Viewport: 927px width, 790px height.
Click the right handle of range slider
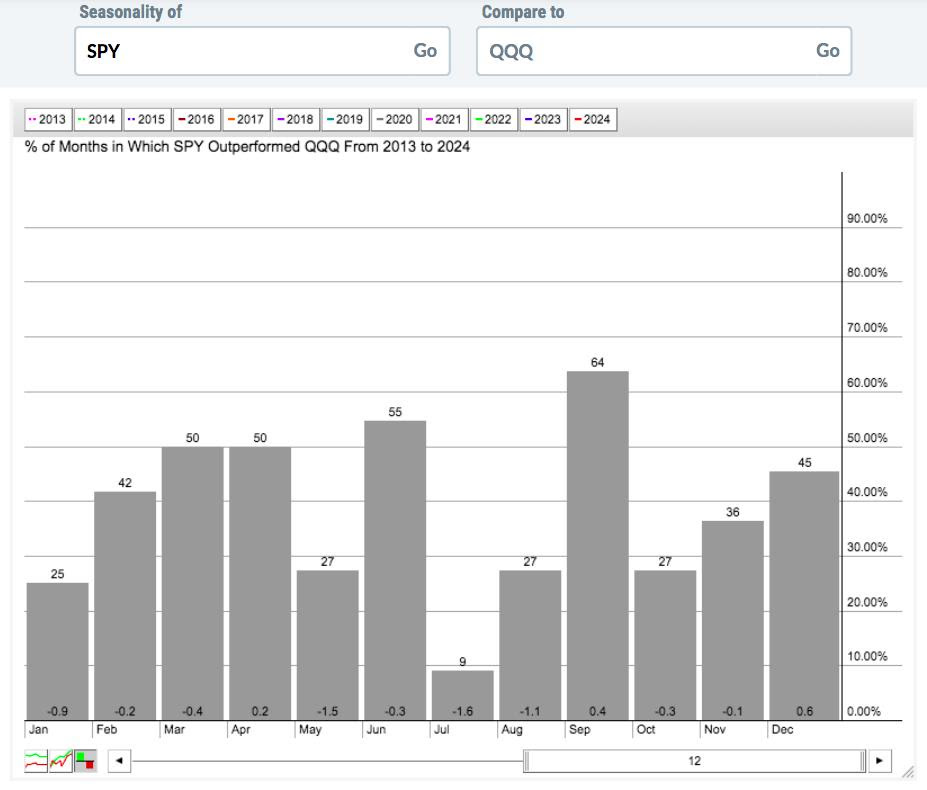tap(863, 760)
